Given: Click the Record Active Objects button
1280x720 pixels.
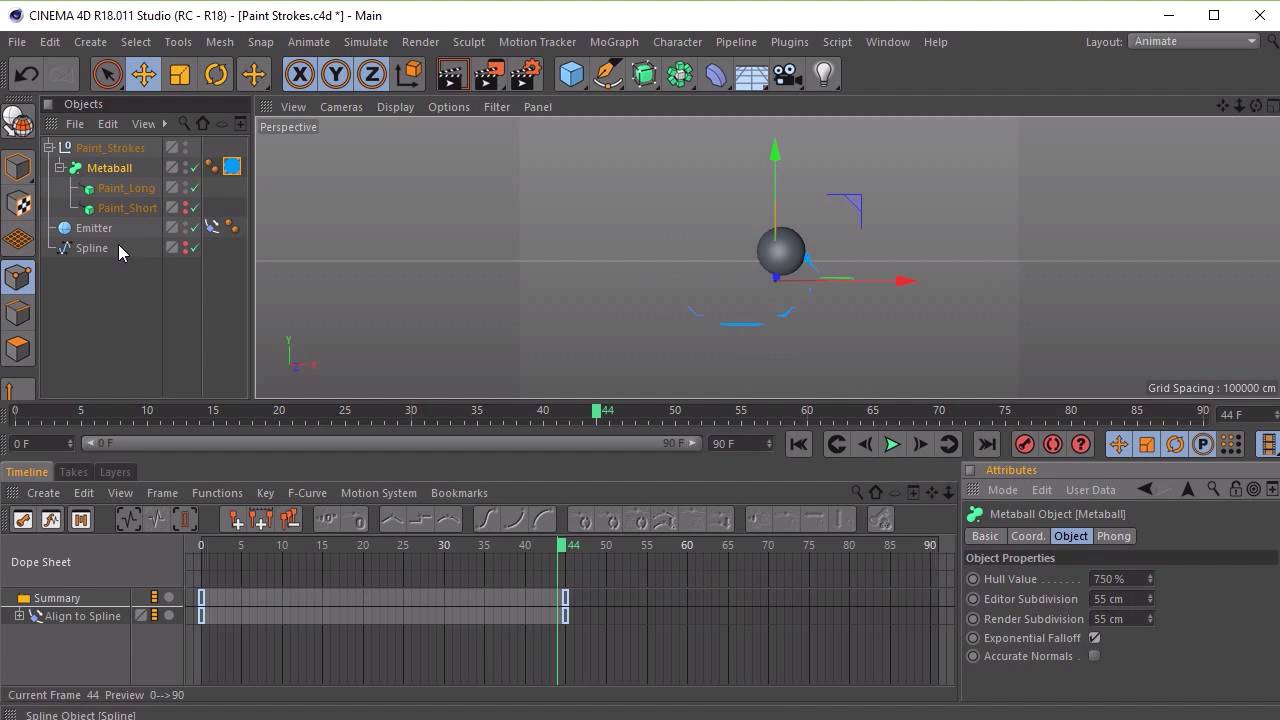Looking at the screenshot, I should (1025, 444).
